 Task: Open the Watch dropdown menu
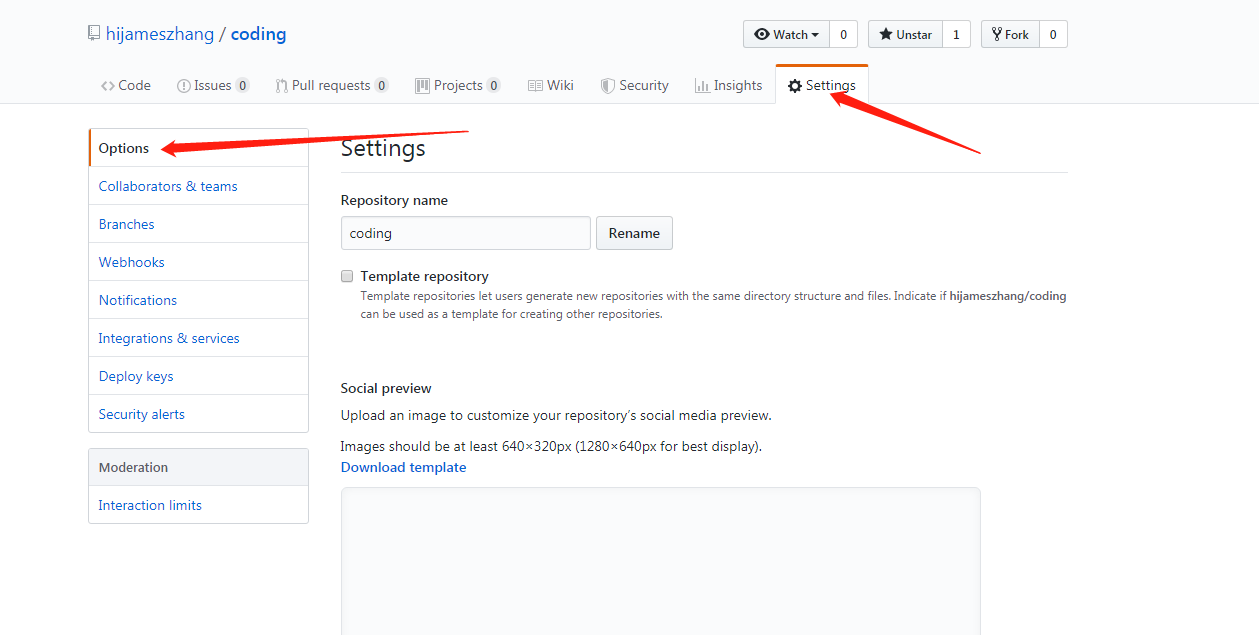click(x=786, y=34)
